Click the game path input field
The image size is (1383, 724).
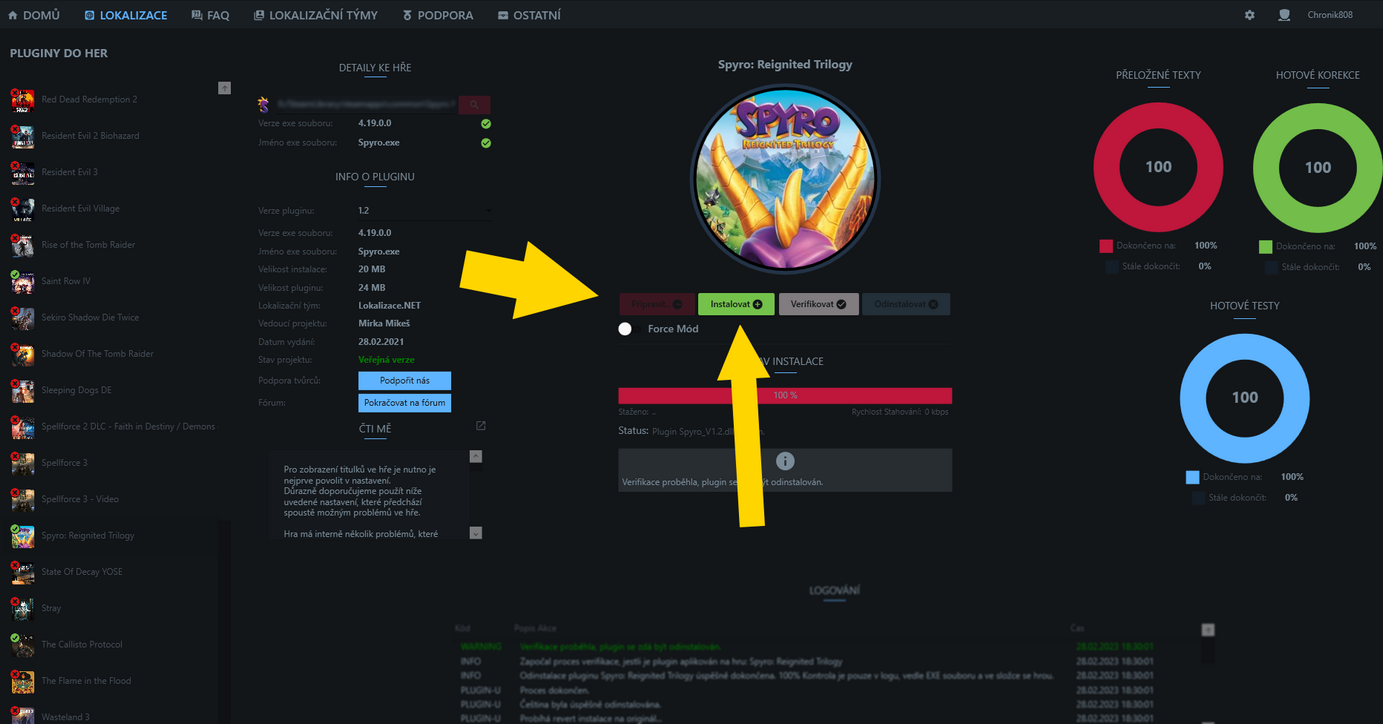tap(366, 104)
